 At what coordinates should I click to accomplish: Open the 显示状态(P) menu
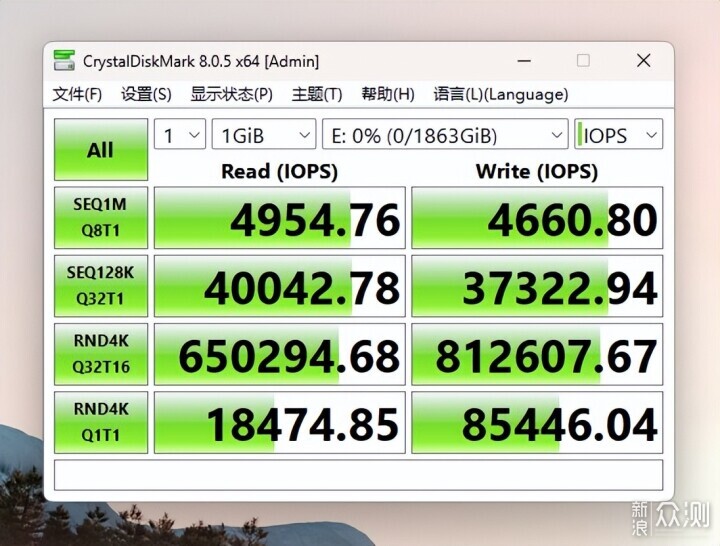pyautogui.click(x=231, y=95)
